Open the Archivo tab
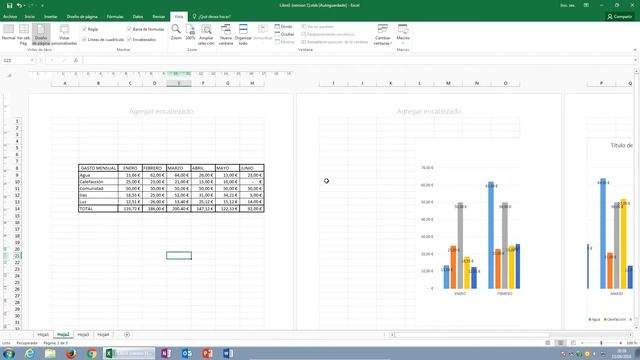Viewport: 640px width, 360px height. pyautogui.click(x=10, y=17)
